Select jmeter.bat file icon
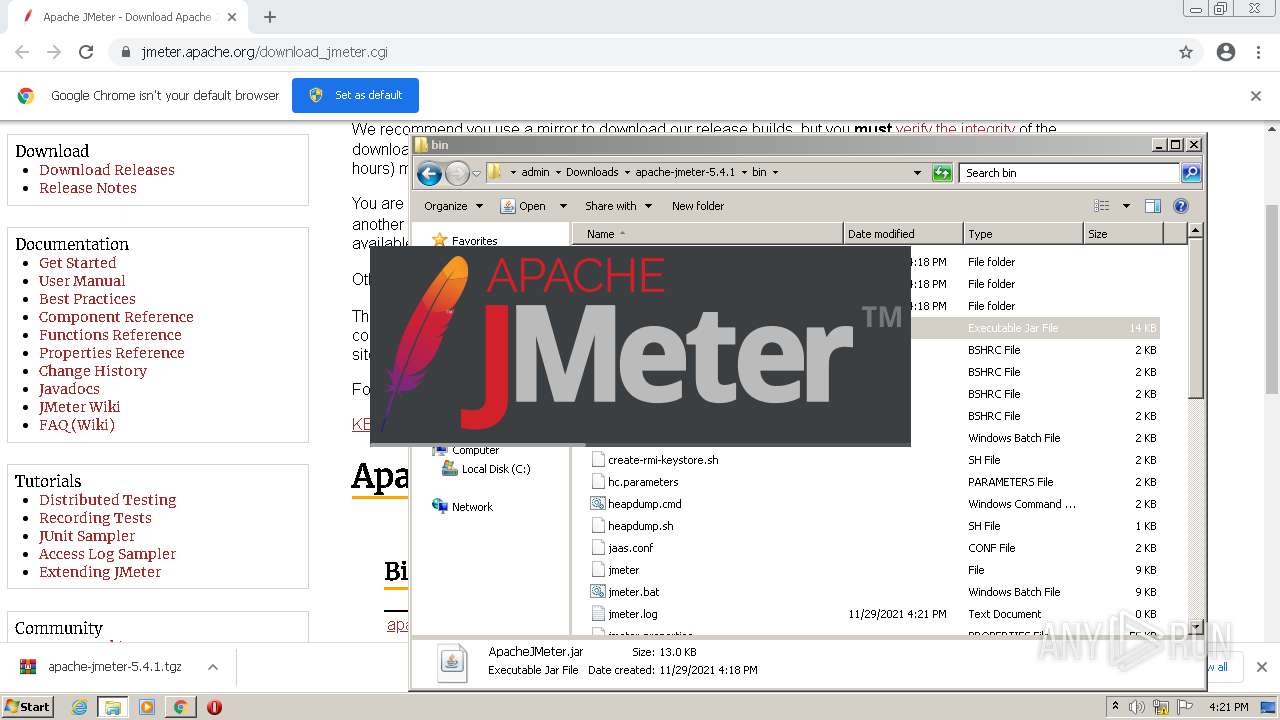 [x=598, y=592]
